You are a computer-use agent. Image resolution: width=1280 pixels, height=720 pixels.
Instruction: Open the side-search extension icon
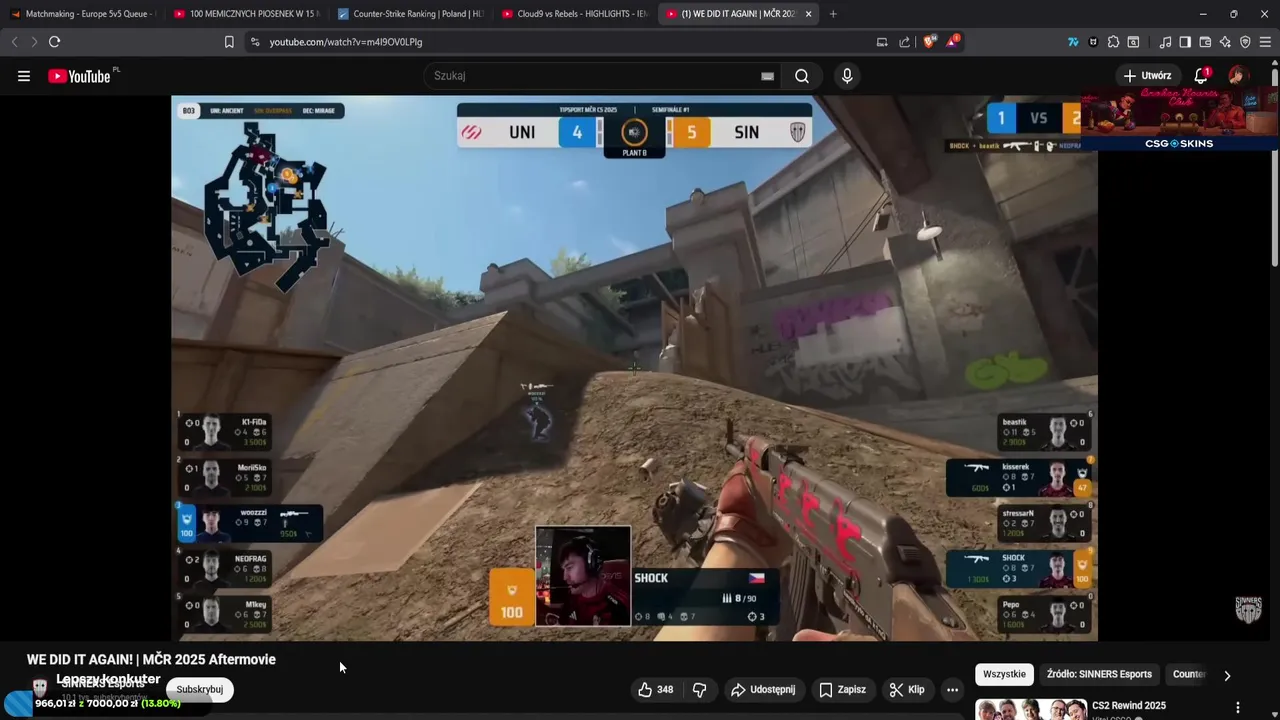1133,42
